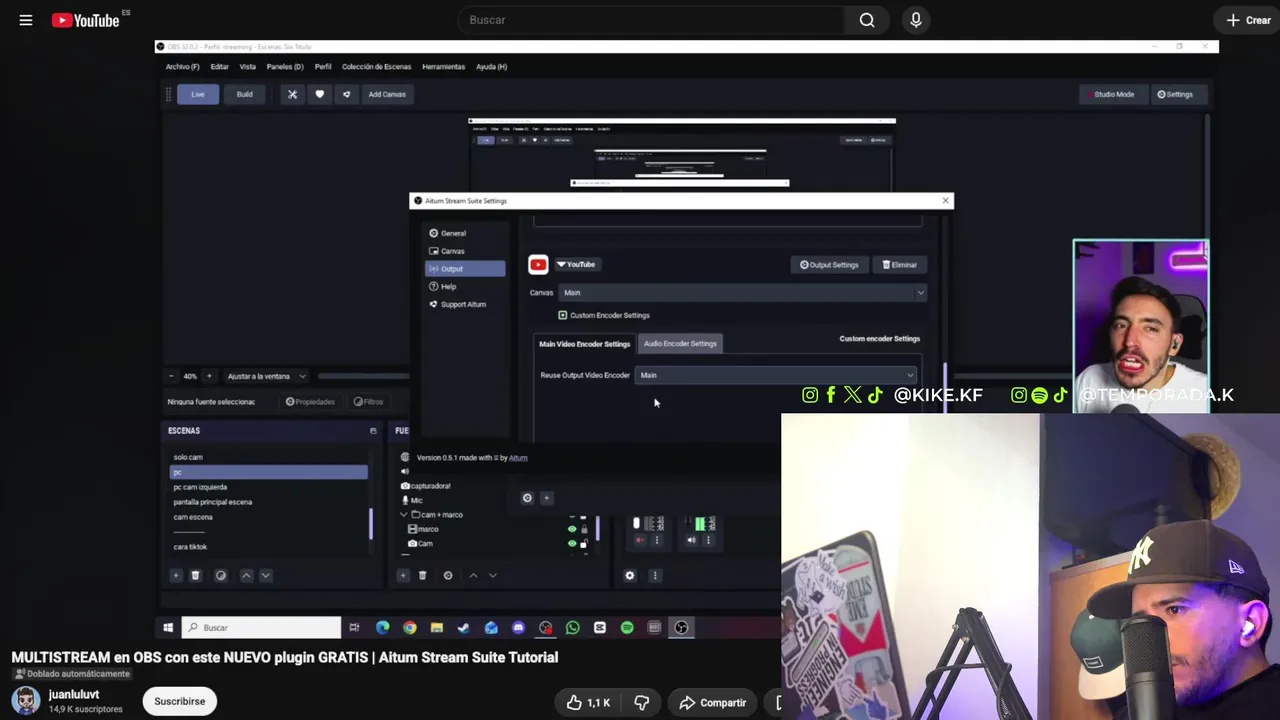Click the YouTube search magnifier button
Viewport: 1280px width, 720px height.
tap(867, 20)
